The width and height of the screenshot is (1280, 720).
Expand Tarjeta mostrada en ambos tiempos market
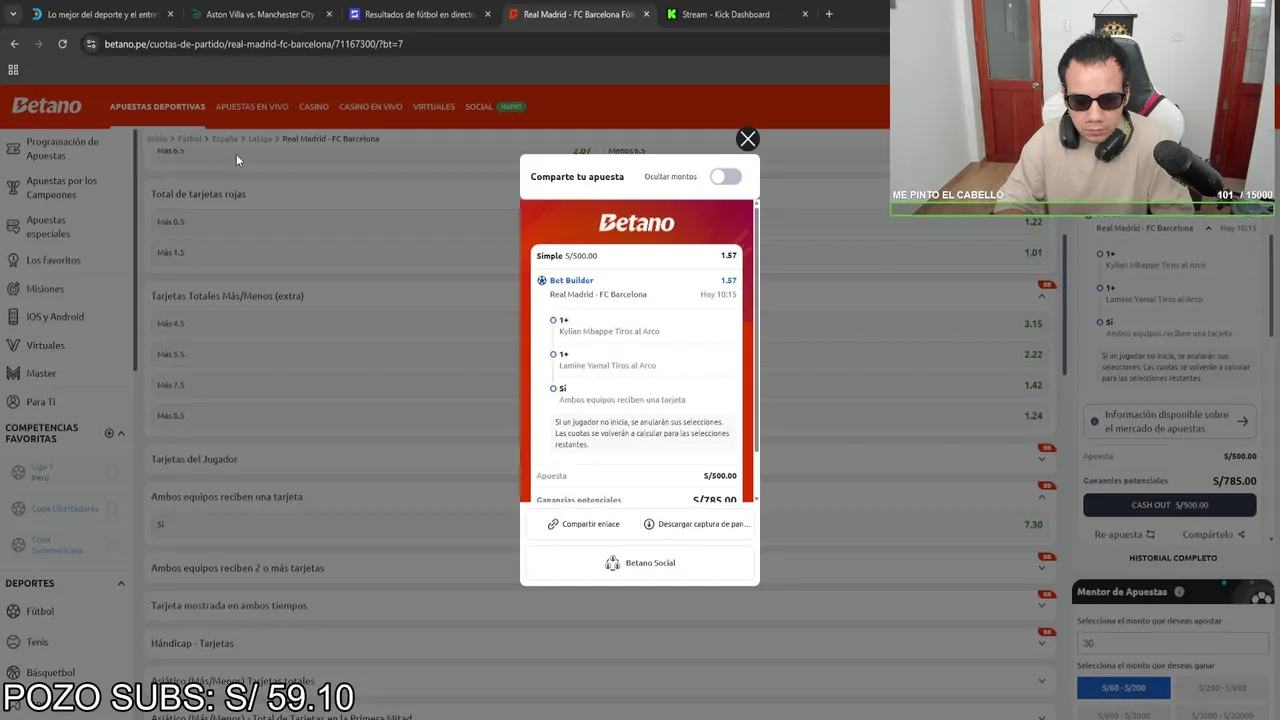pos(1042,606)
